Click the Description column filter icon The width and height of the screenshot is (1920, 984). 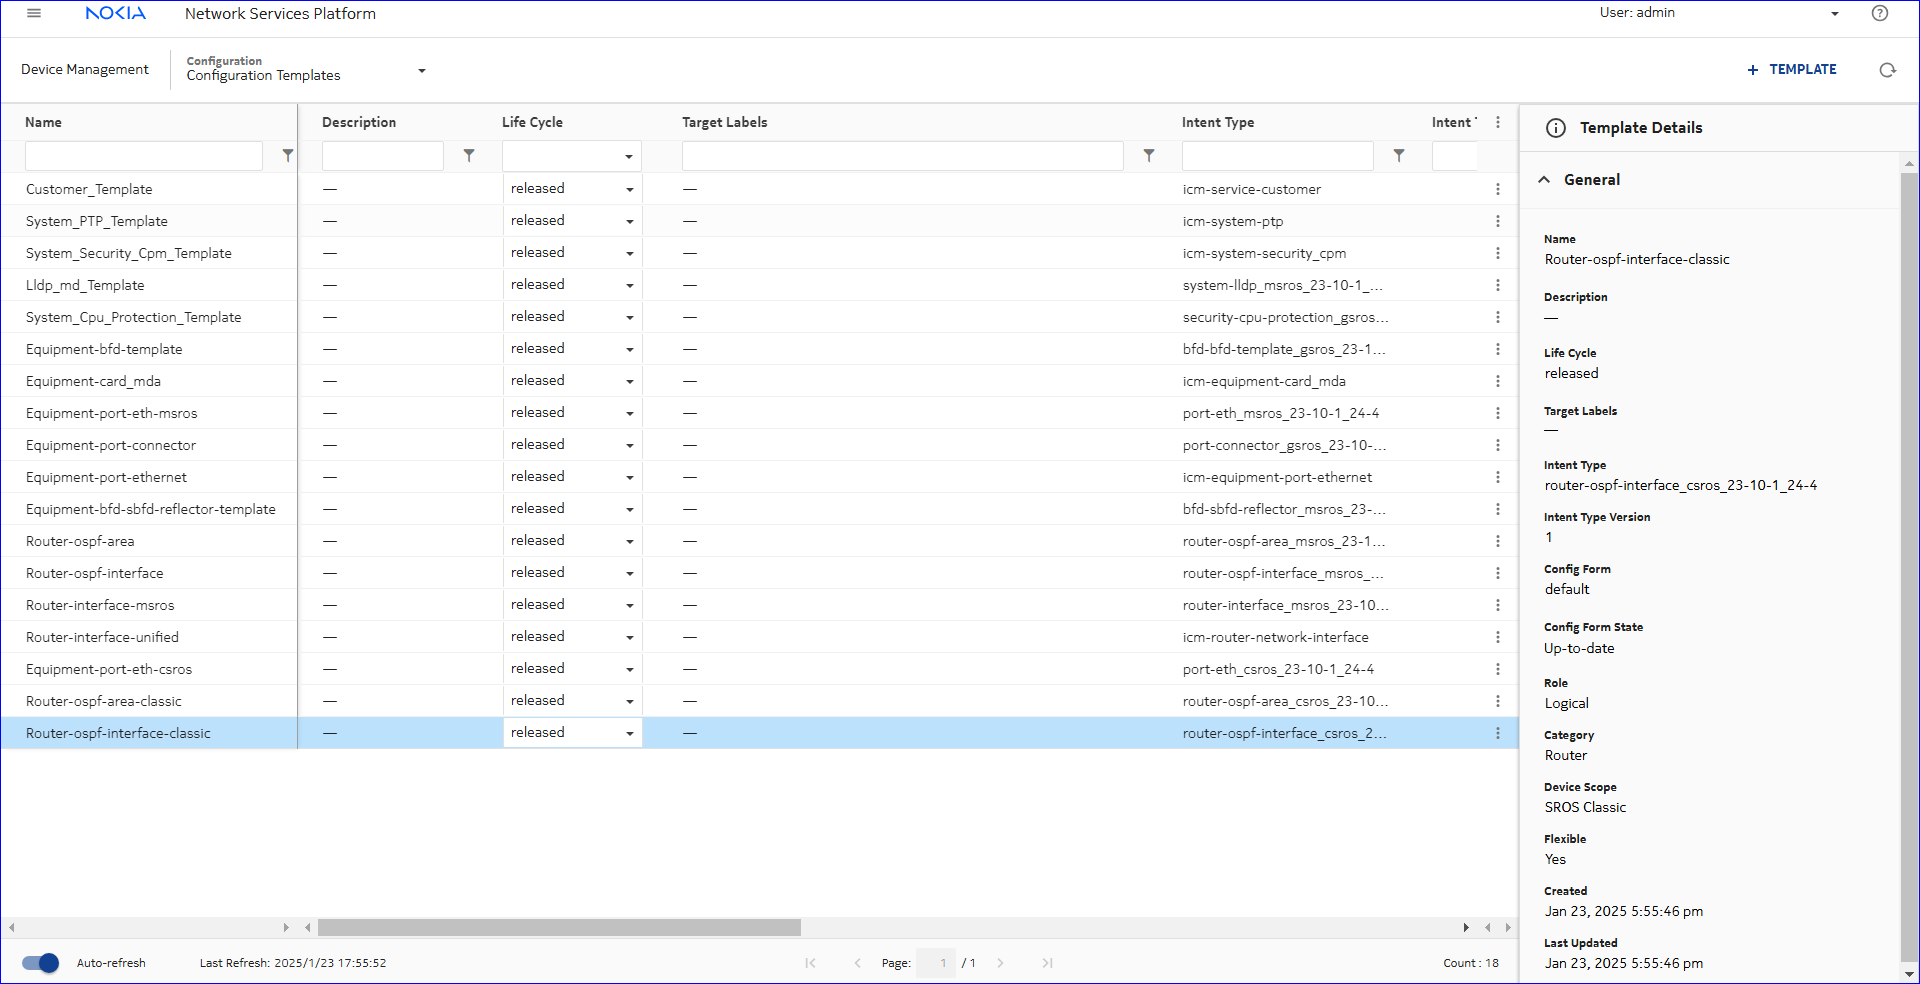click(469, 156)
